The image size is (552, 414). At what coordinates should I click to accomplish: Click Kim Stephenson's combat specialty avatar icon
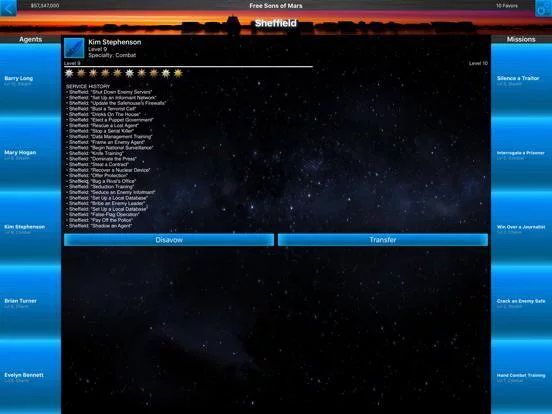pyautogui.click(x=74, y=48)
